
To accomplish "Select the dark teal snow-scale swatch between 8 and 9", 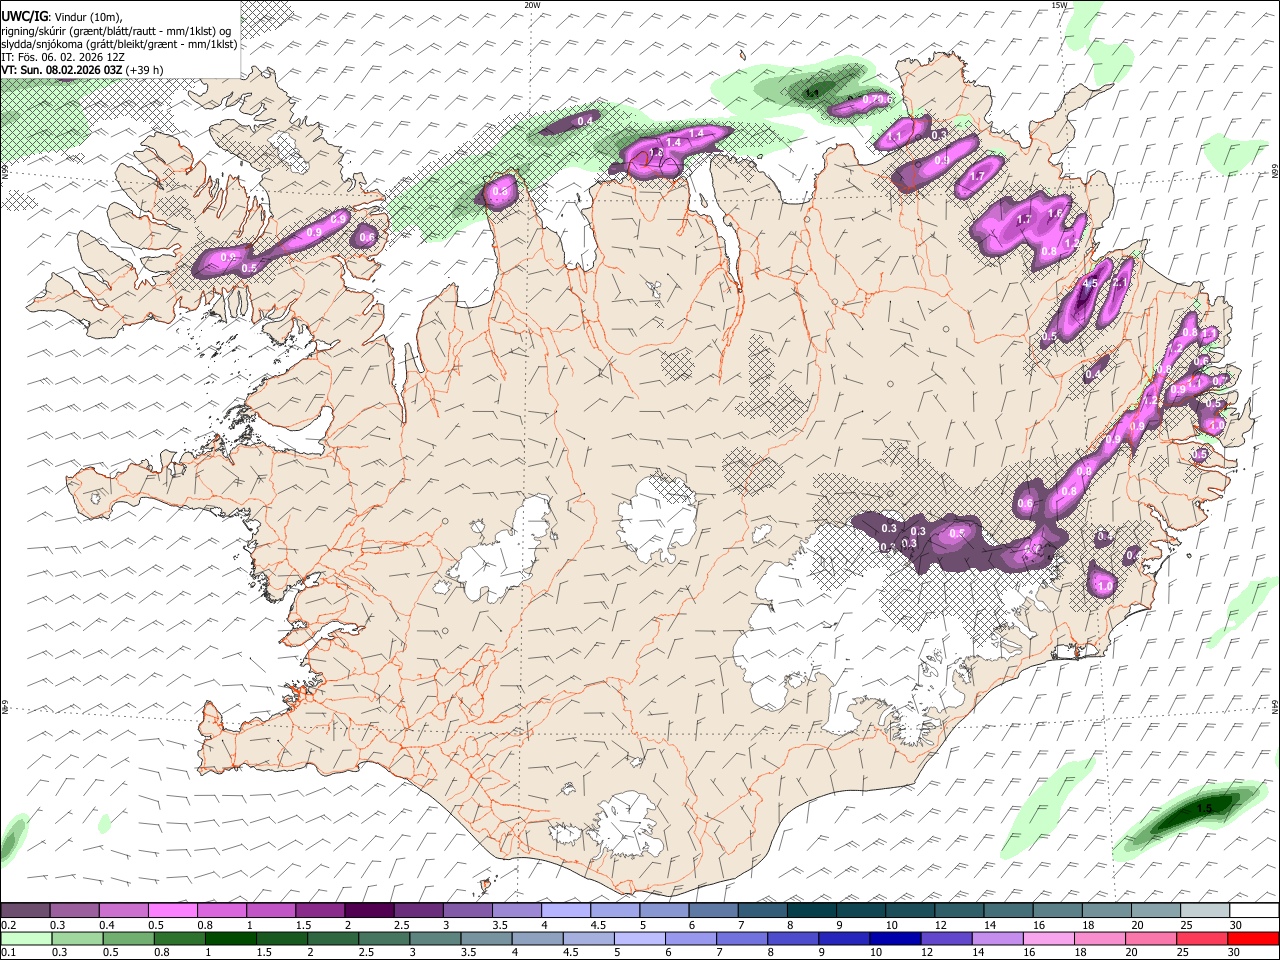I will (x=812, y=910).
